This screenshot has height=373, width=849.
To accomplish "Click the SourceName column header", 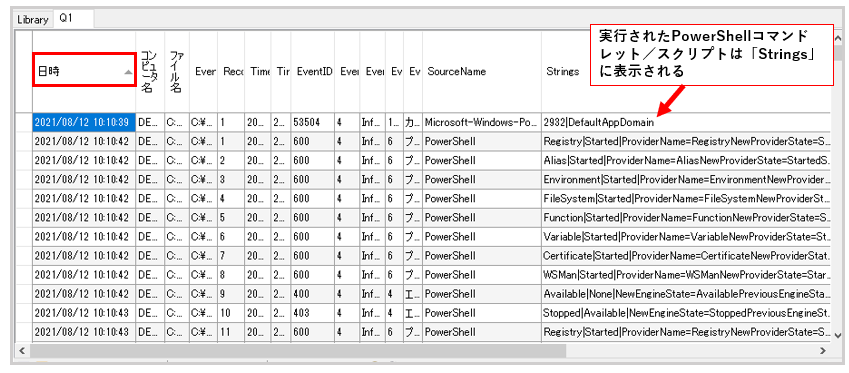I will (481, 71).
